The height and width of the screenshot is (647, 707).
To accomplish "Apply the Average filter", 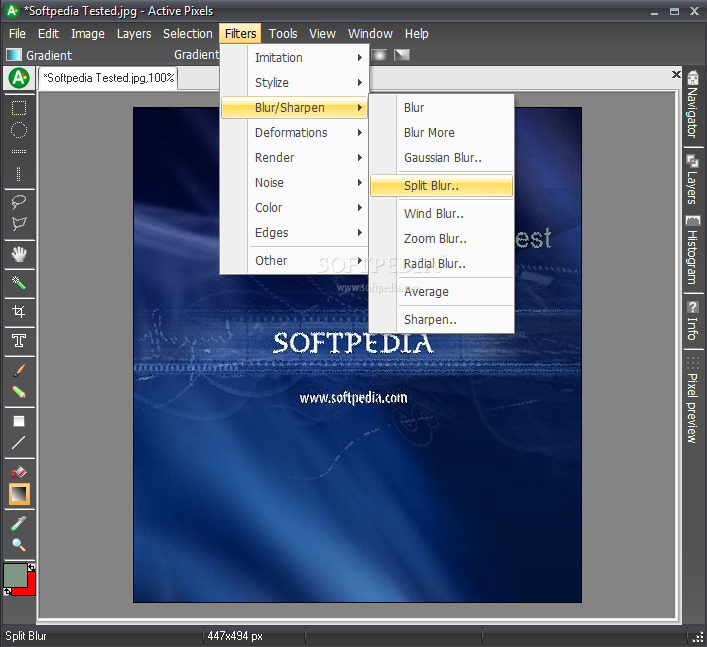I will pos(441,292).
